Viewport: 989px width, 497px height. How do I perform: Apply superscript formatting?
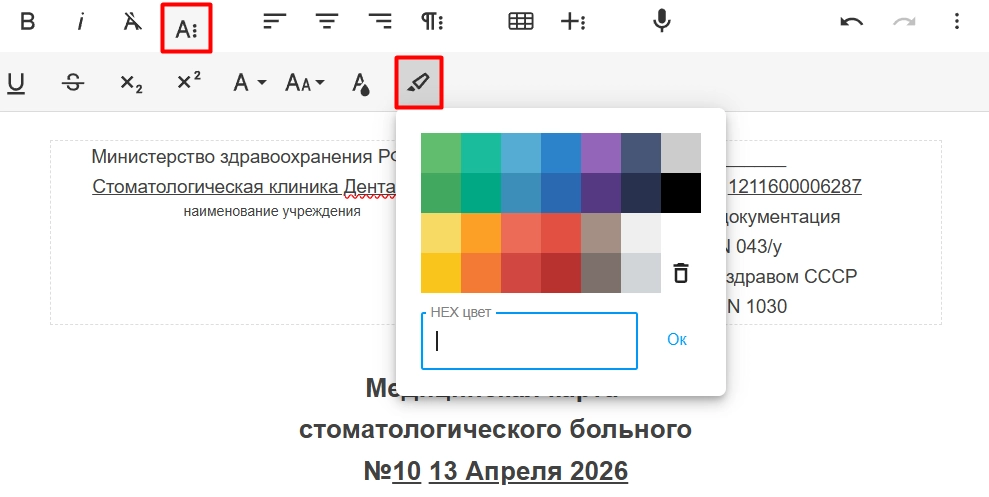tap(189, 83)
